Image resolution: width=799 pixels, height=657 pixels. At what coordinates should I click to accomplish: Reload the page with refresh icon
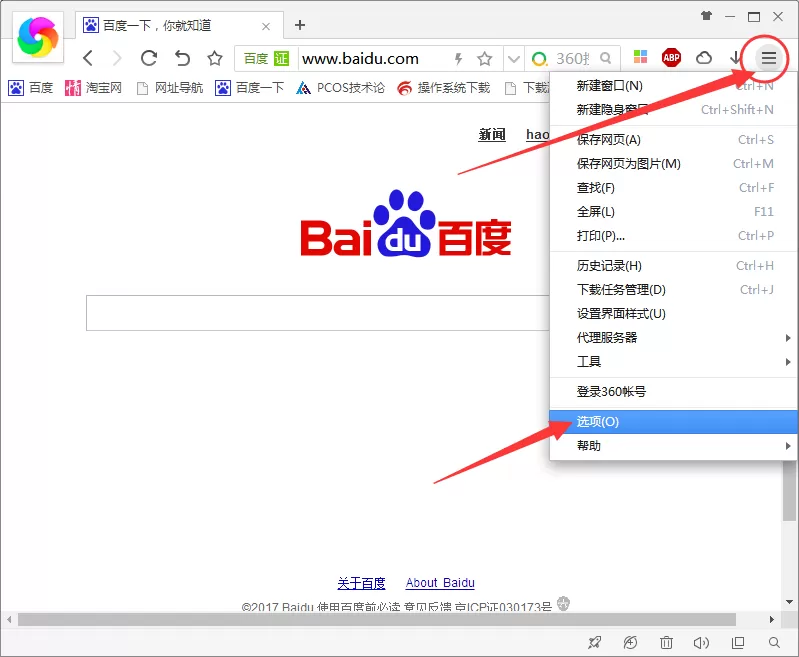tap(149, 58)
